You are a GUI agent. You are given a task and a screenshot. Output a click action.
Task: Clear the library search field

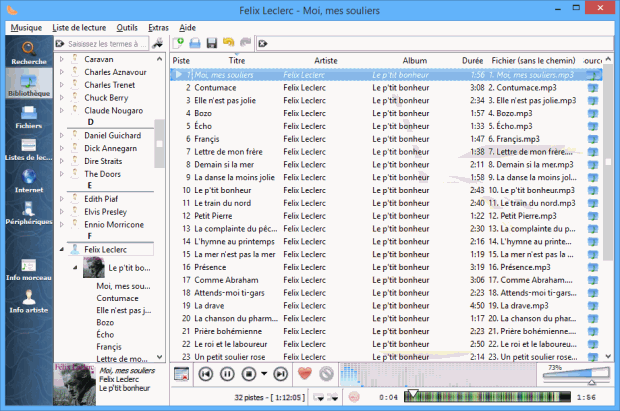tap(60, 44)
